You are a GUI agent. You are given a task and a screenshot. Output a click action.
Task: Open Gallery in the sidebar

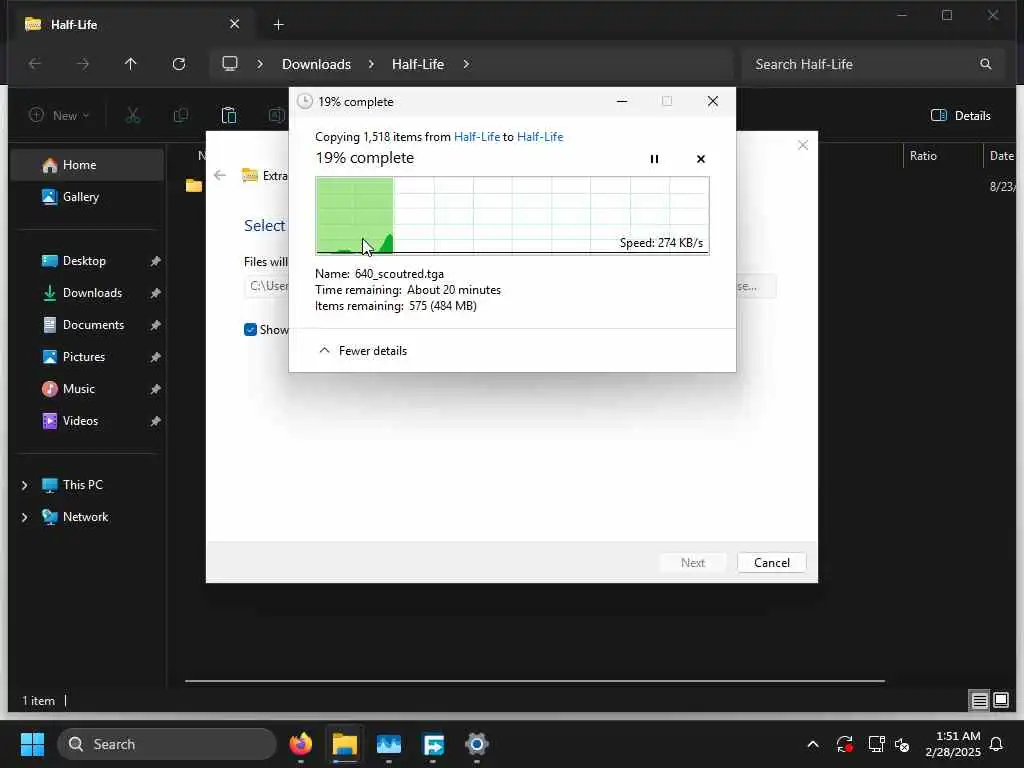pyautogui.click(x=87, y=197)
